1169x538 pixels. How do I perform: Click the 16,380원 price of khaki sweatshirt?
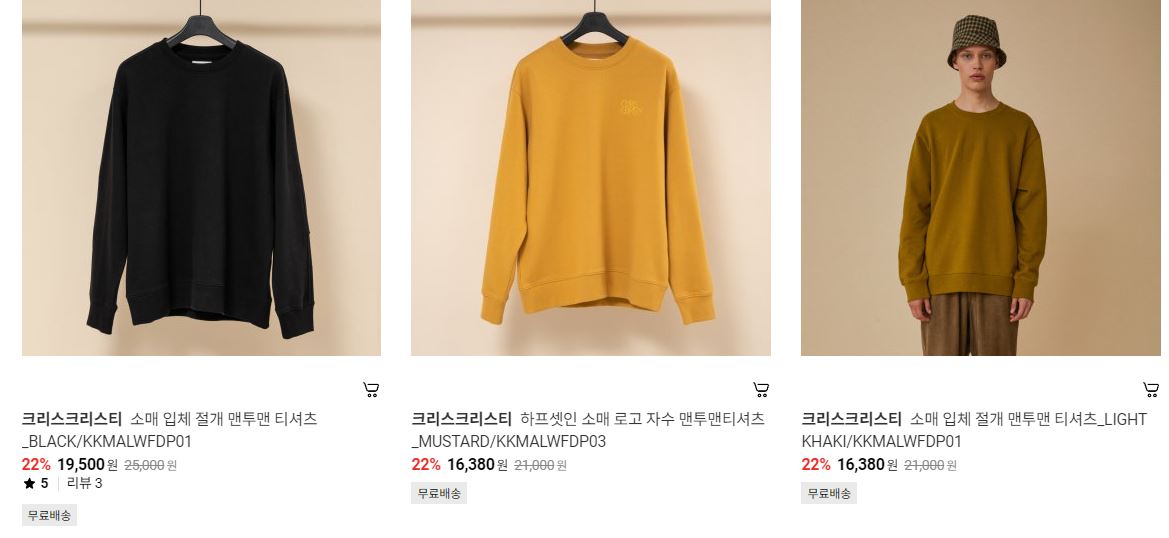point(867,465)
